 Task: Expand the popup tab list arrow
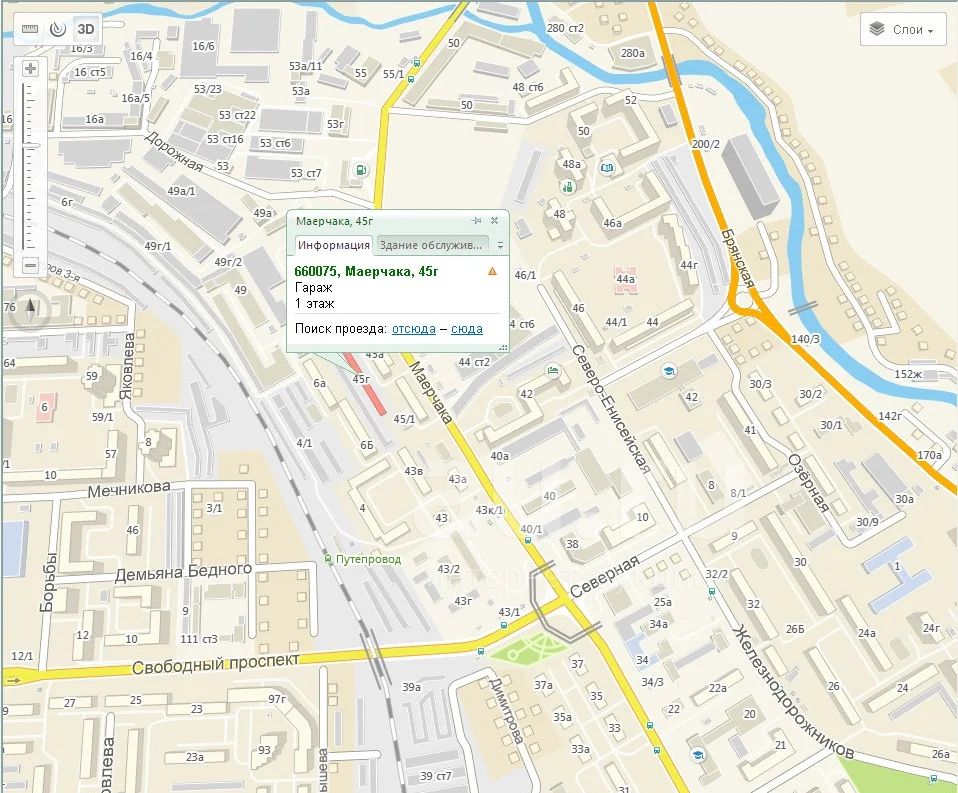(x=500, y=246)
